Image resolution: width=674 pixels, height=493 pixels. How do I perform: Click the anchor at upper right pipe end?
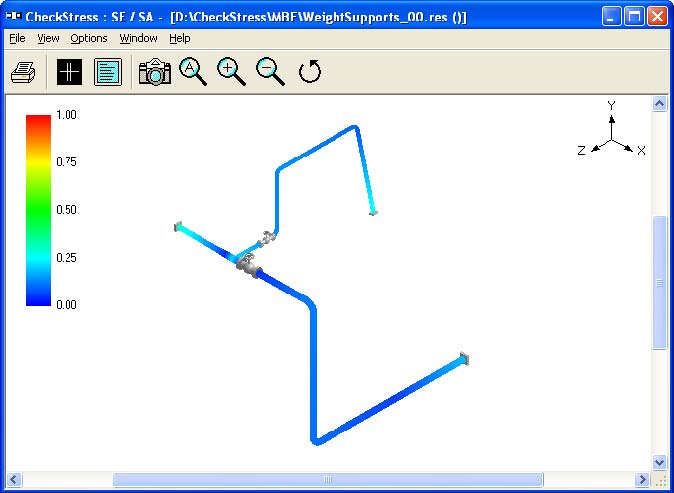click(x=373, y=212)
